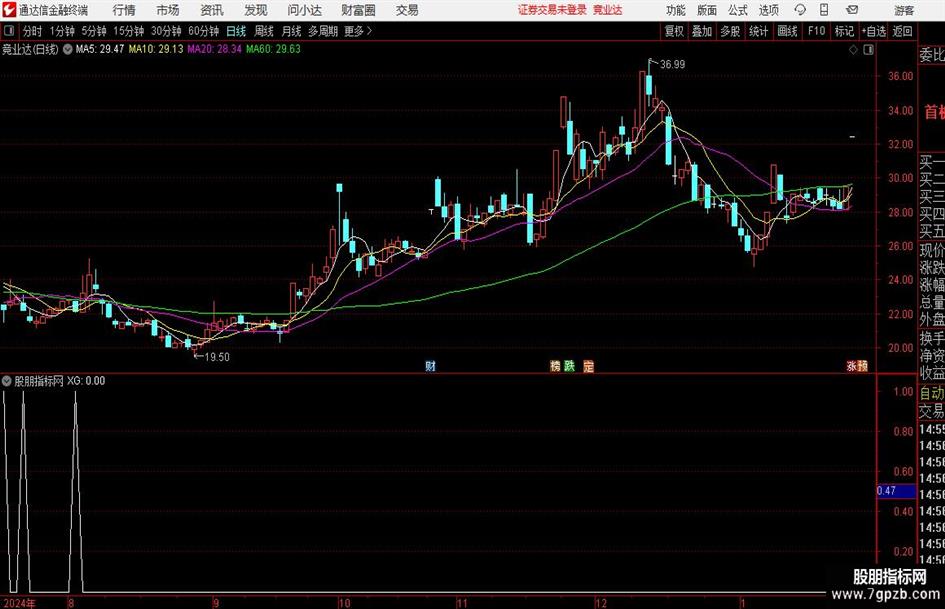Click the 榜 marker below chart
Viewport: 945px width, 609px height.
tap(555, 366)
